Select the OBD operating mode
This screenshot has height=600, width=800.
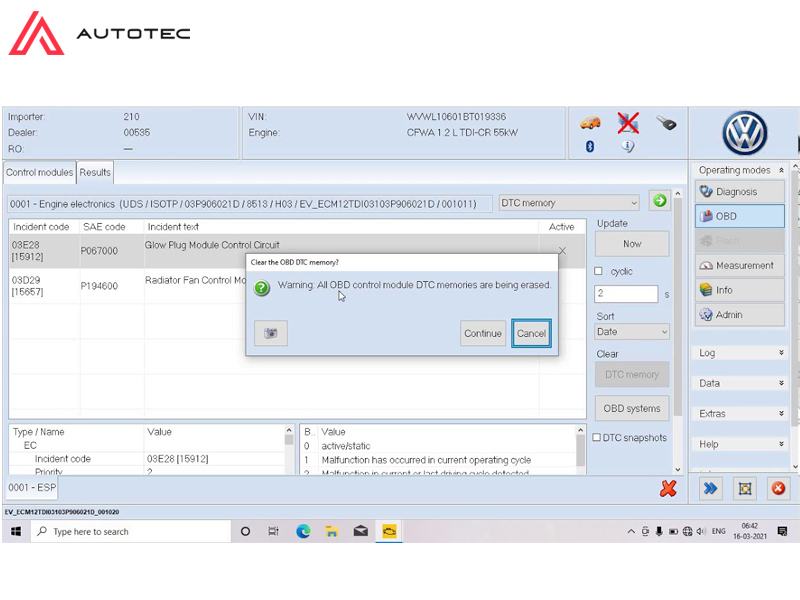(740, 216)
